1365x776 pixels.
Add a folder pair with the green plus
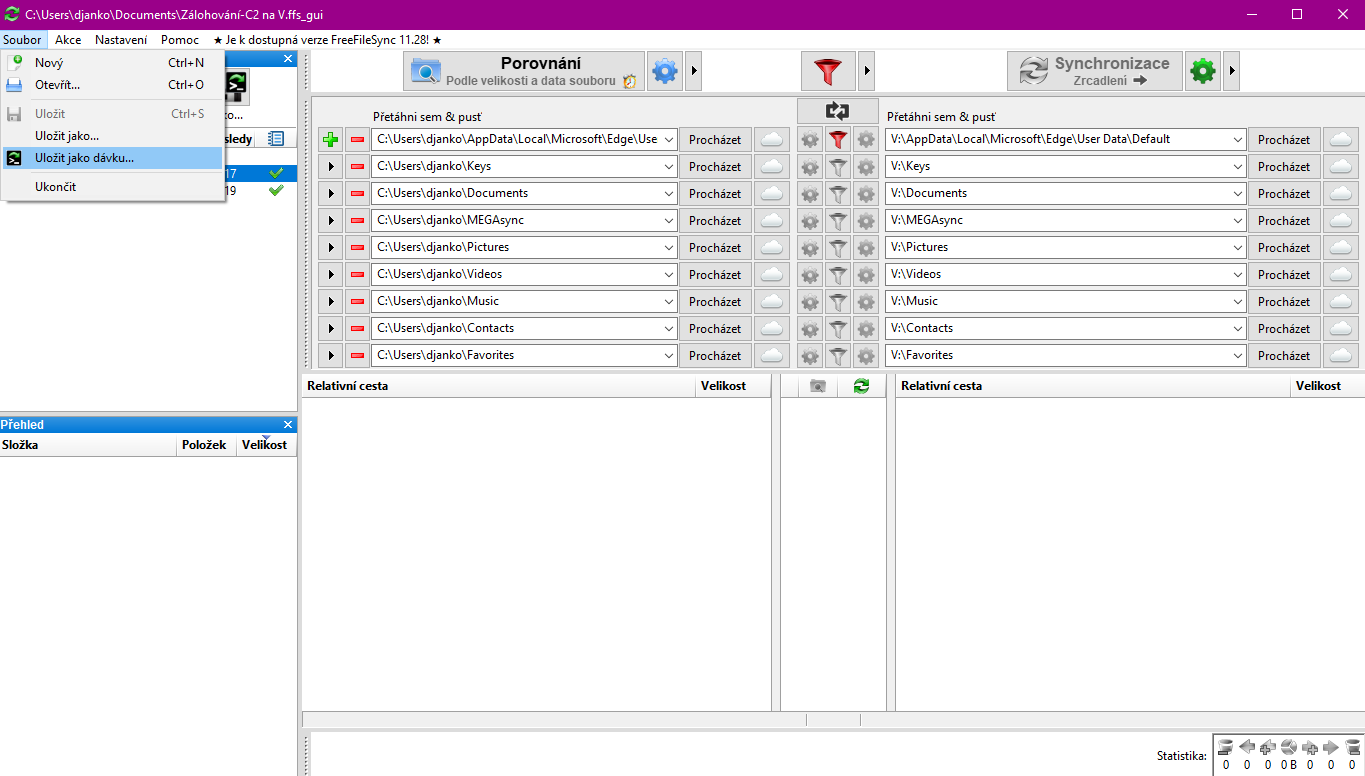click(330, 140)
